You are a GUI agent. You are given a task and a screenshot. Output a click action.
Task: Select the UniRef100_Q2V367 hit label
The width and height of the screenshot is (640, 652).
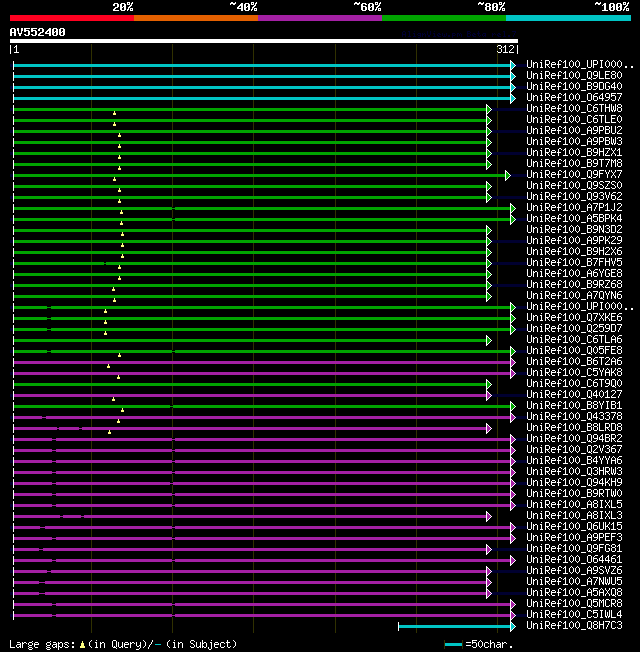click(x=574, y=449)
